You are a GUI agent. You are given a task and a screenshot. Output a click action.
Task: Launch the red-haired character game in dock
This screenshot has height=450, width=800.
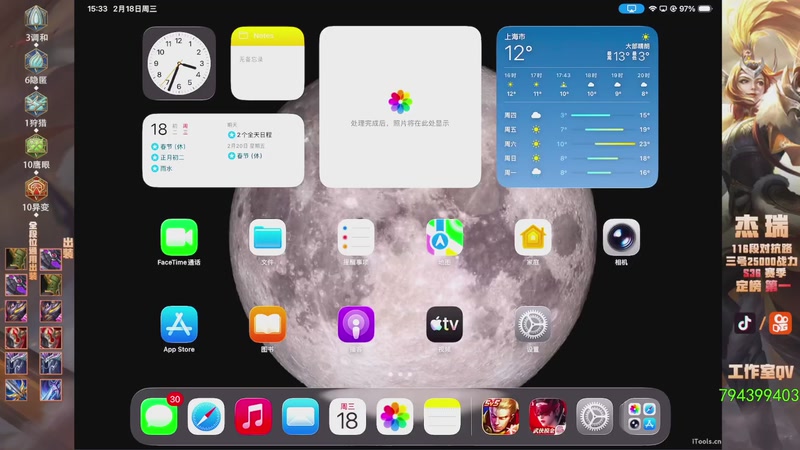[x=547, y=417]
